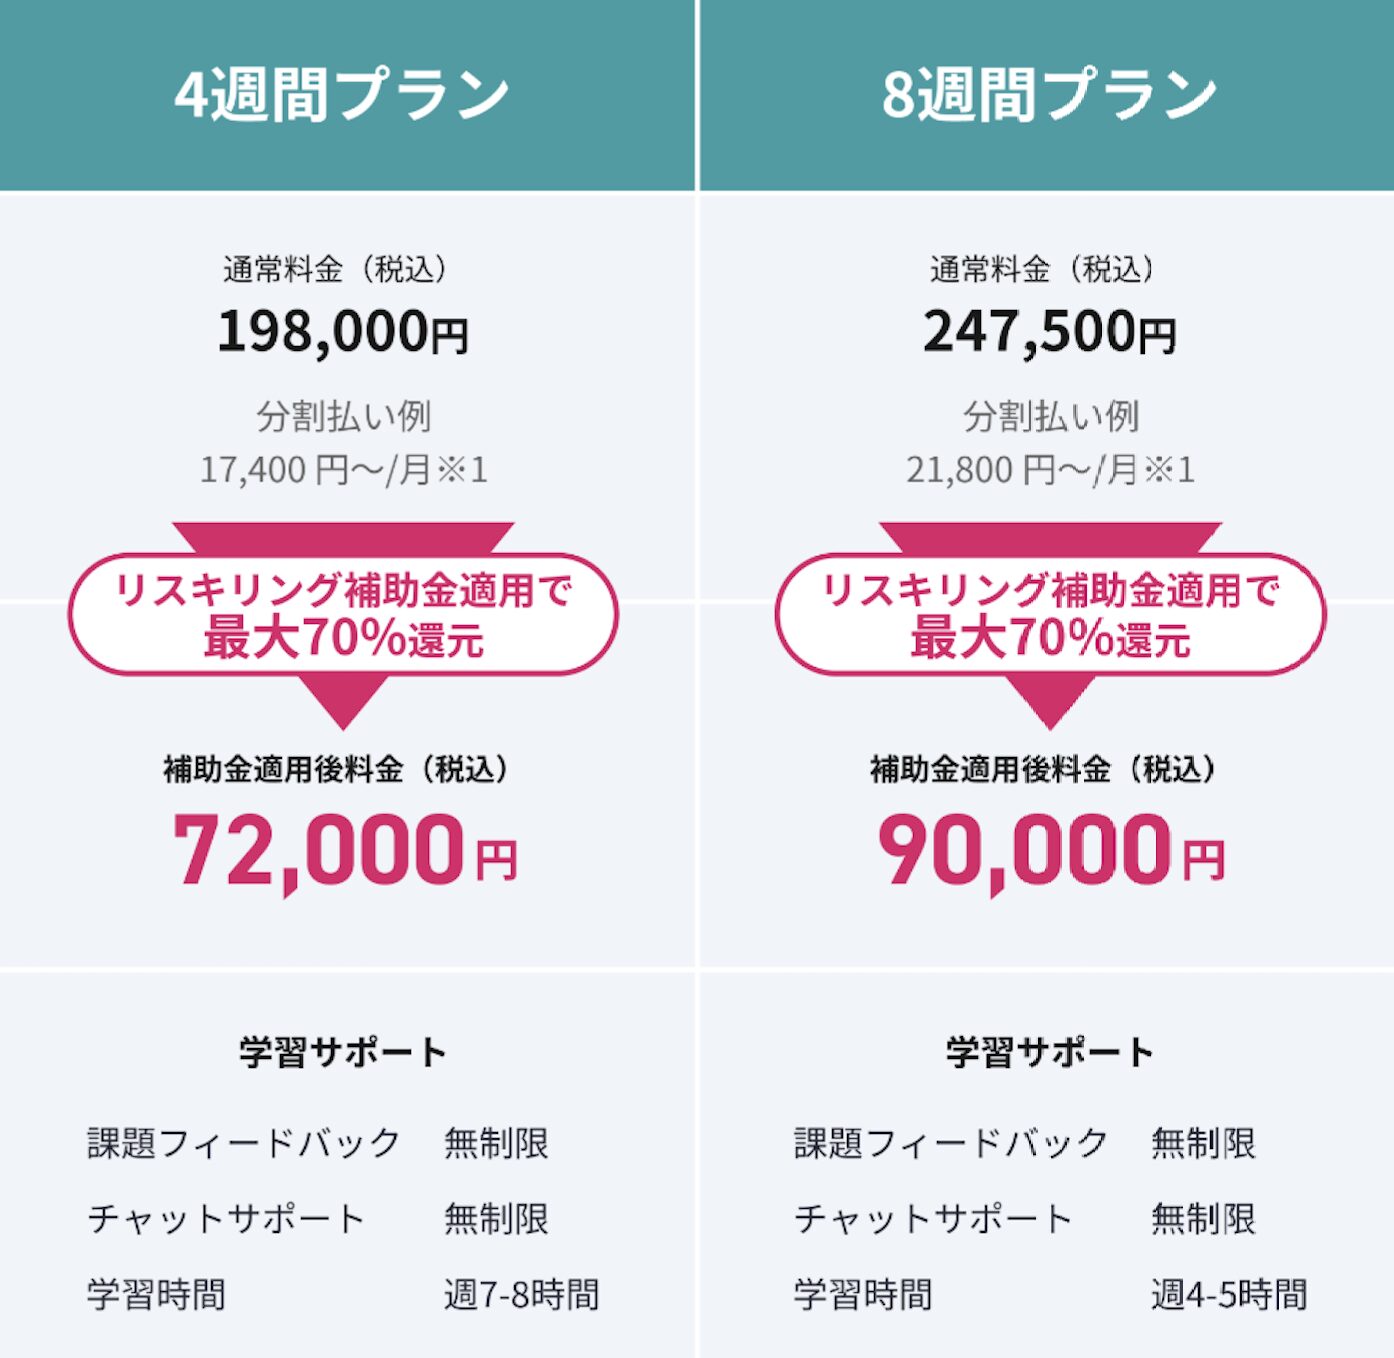Click チャットサポート in the 8-week plan
The image size is (1394, 1358).
933,1218
